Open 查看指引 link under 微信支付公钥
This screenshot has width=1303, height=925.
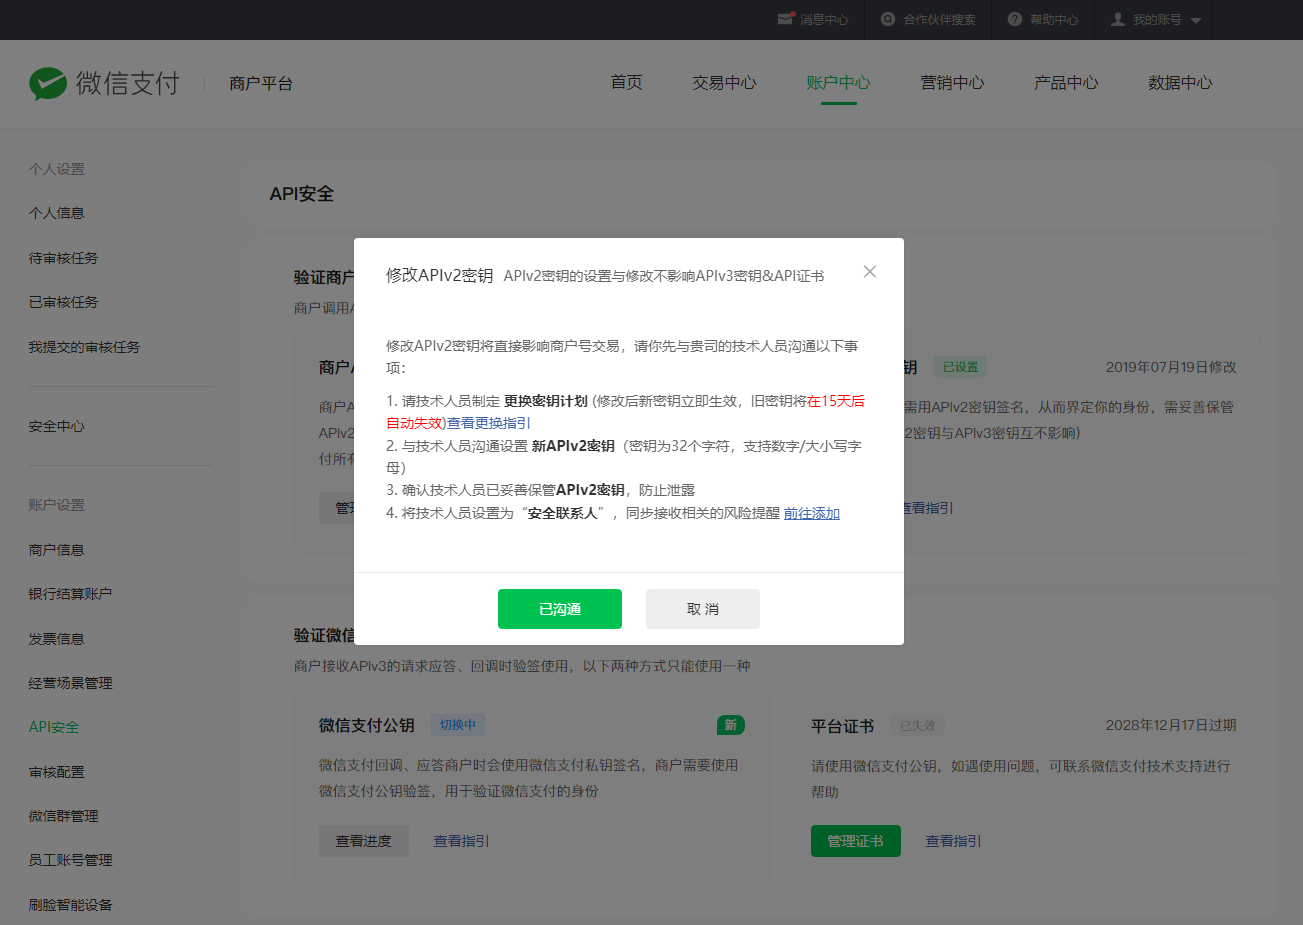[x=462, y=841]
